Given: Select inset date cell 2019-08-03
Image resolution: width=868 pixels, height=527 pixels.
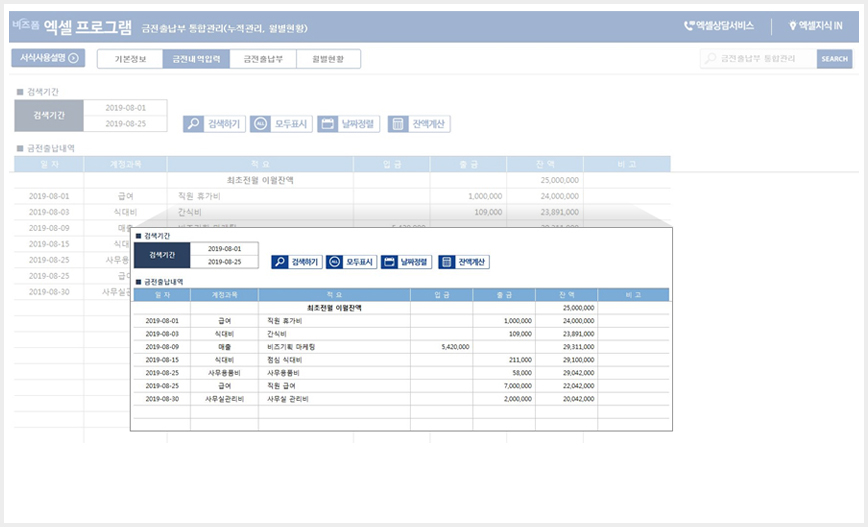Looking at the screenshot, I should tap(162, 334).
